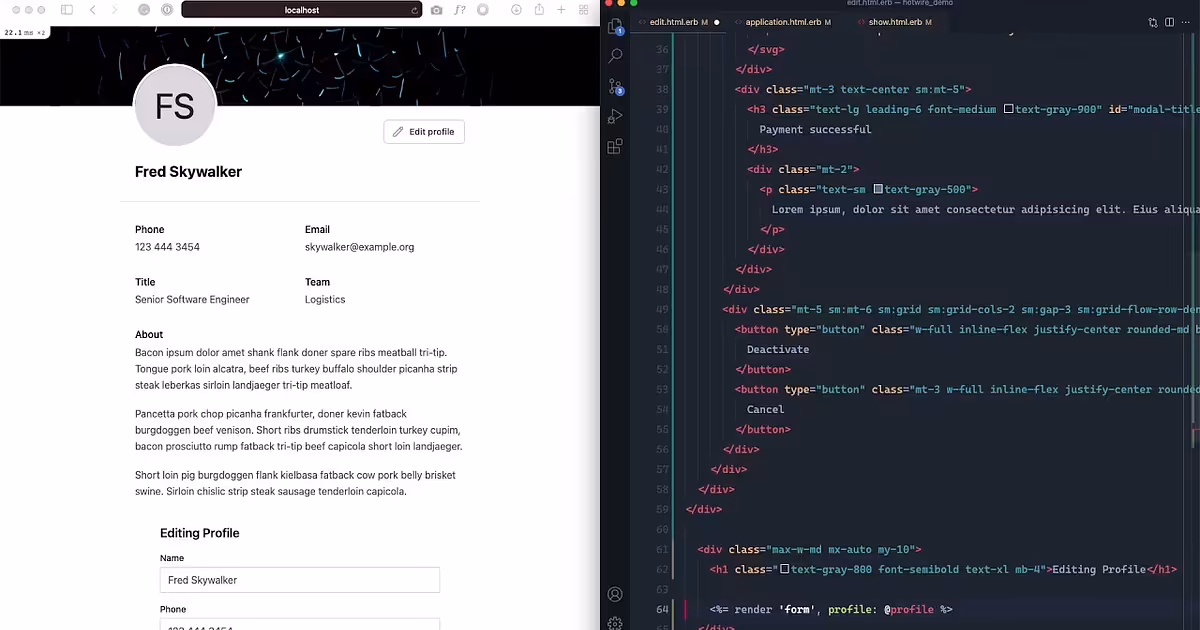Viewport: 1200px width, 630px height.
Task: Click the Lorem ipsum line in editor
Action: click(985, 209)
